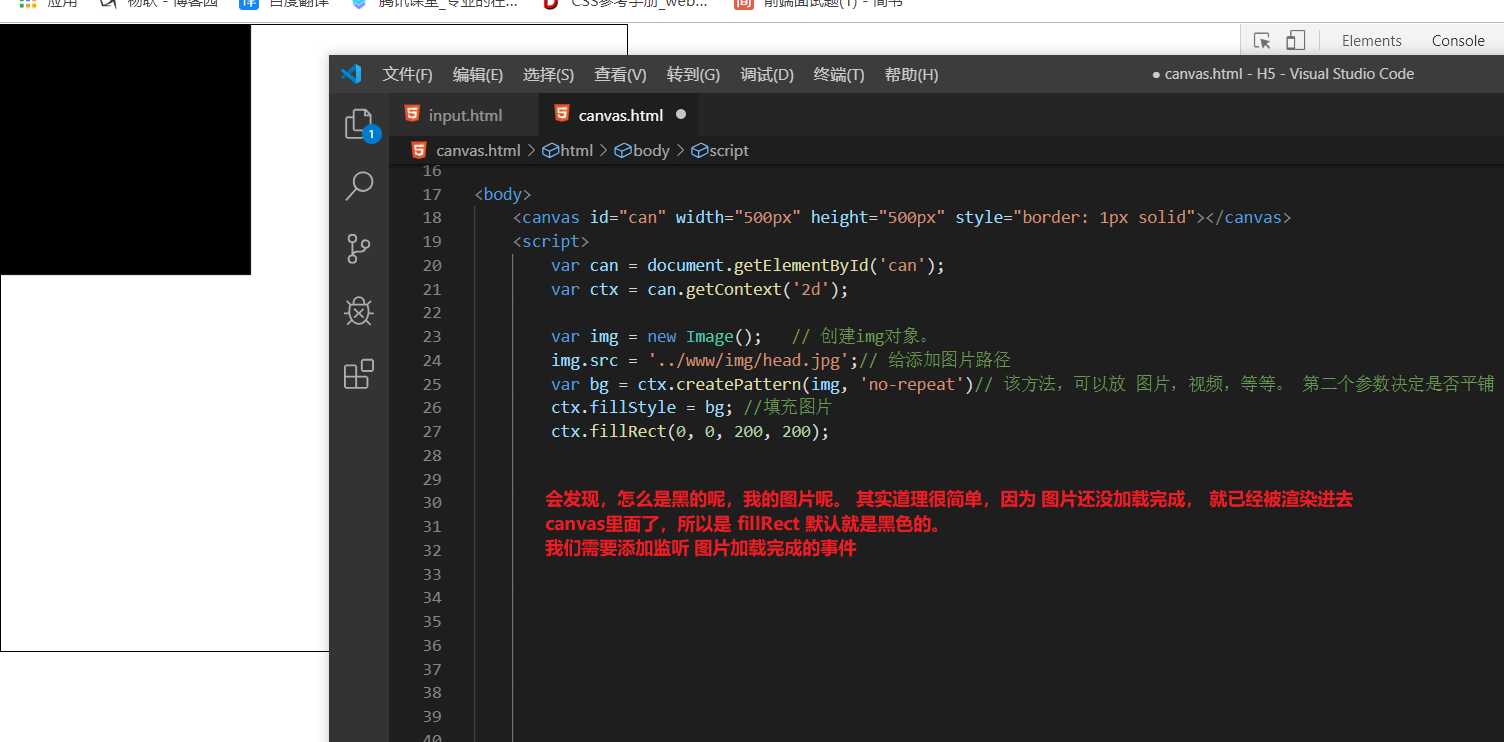Click the CSS参考手册 bookmark in browser

(x=624, y=3)
